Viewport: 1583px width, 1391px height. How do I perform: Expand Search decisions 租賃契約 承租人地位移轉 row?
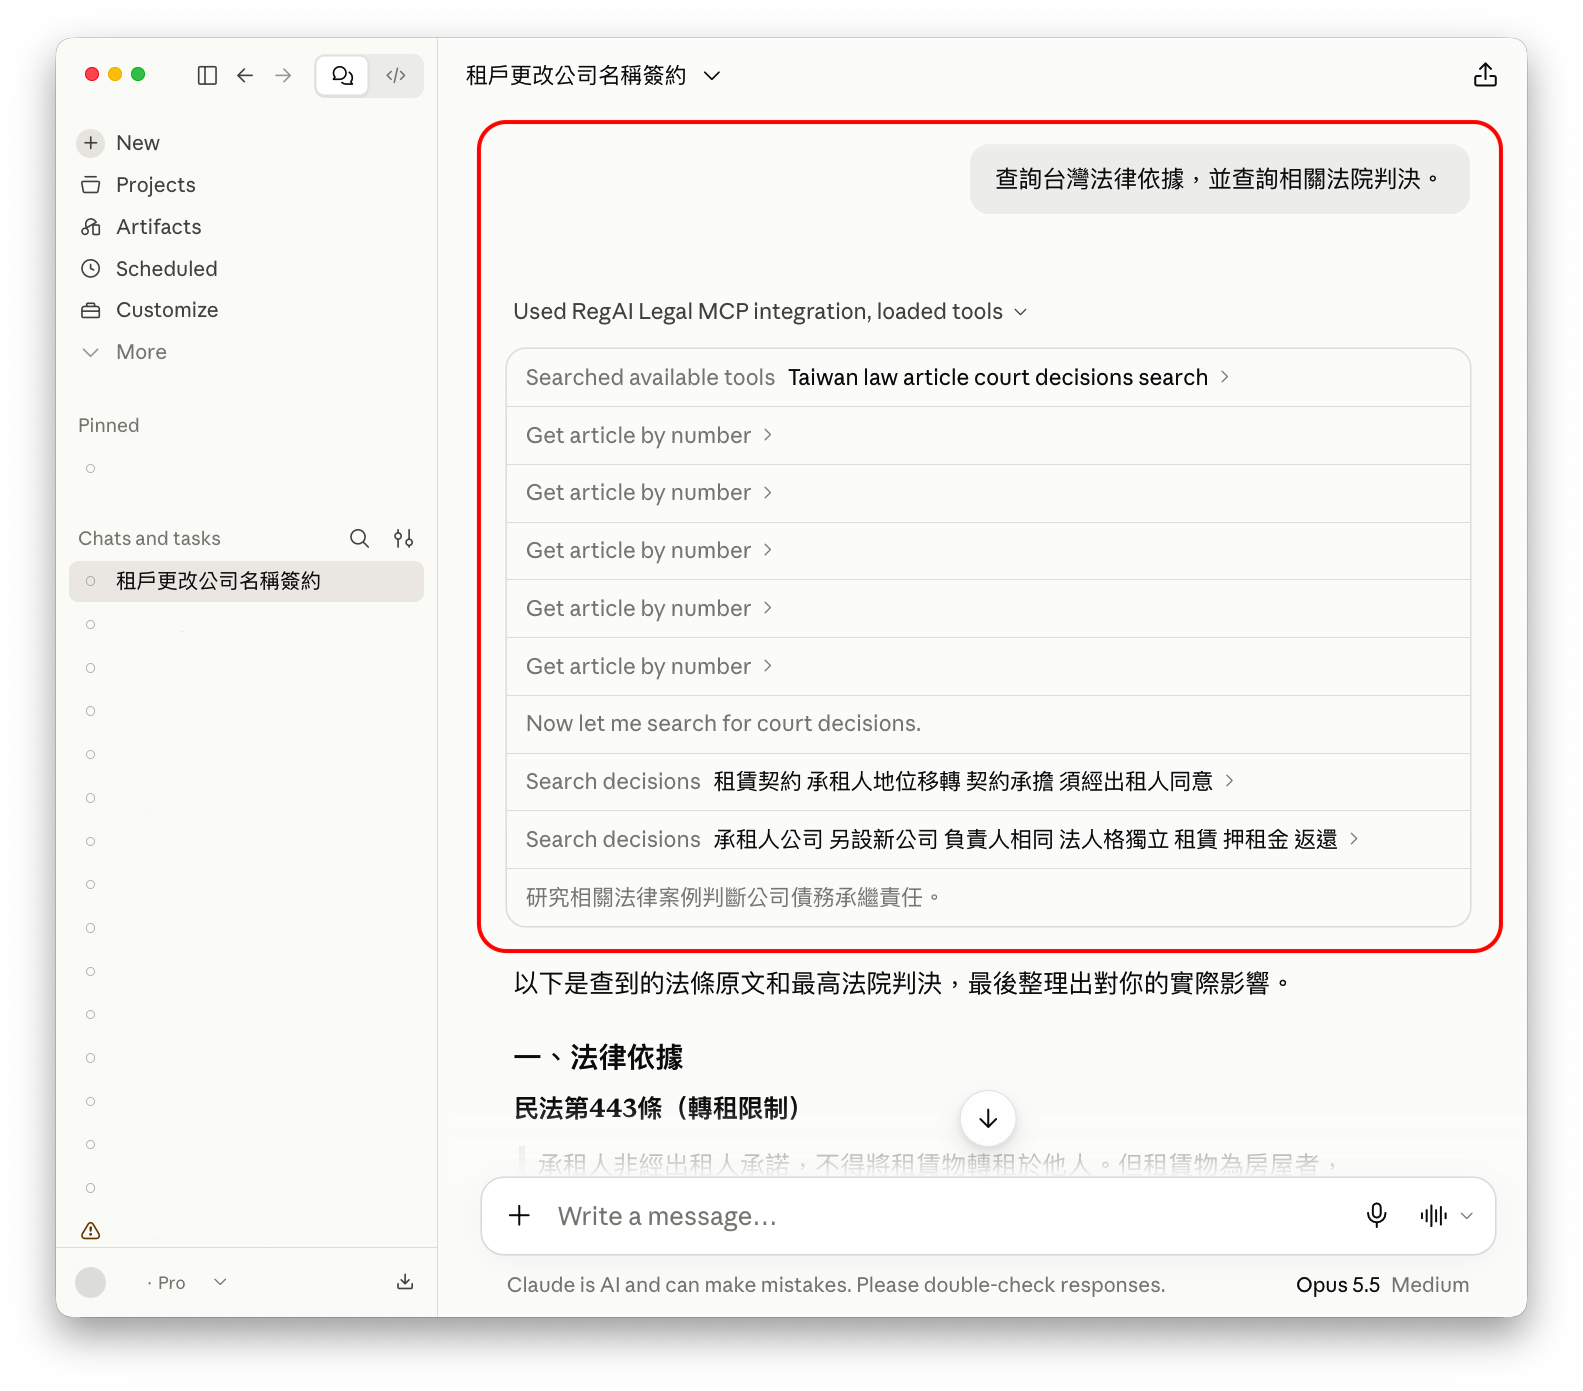[x=988, y=782]
